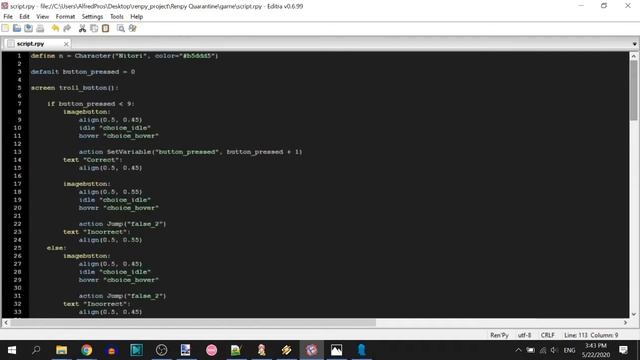Click 'define n = Character' code on line 1
This screenshot has height=360, width=640.
(x=124, y=56)
